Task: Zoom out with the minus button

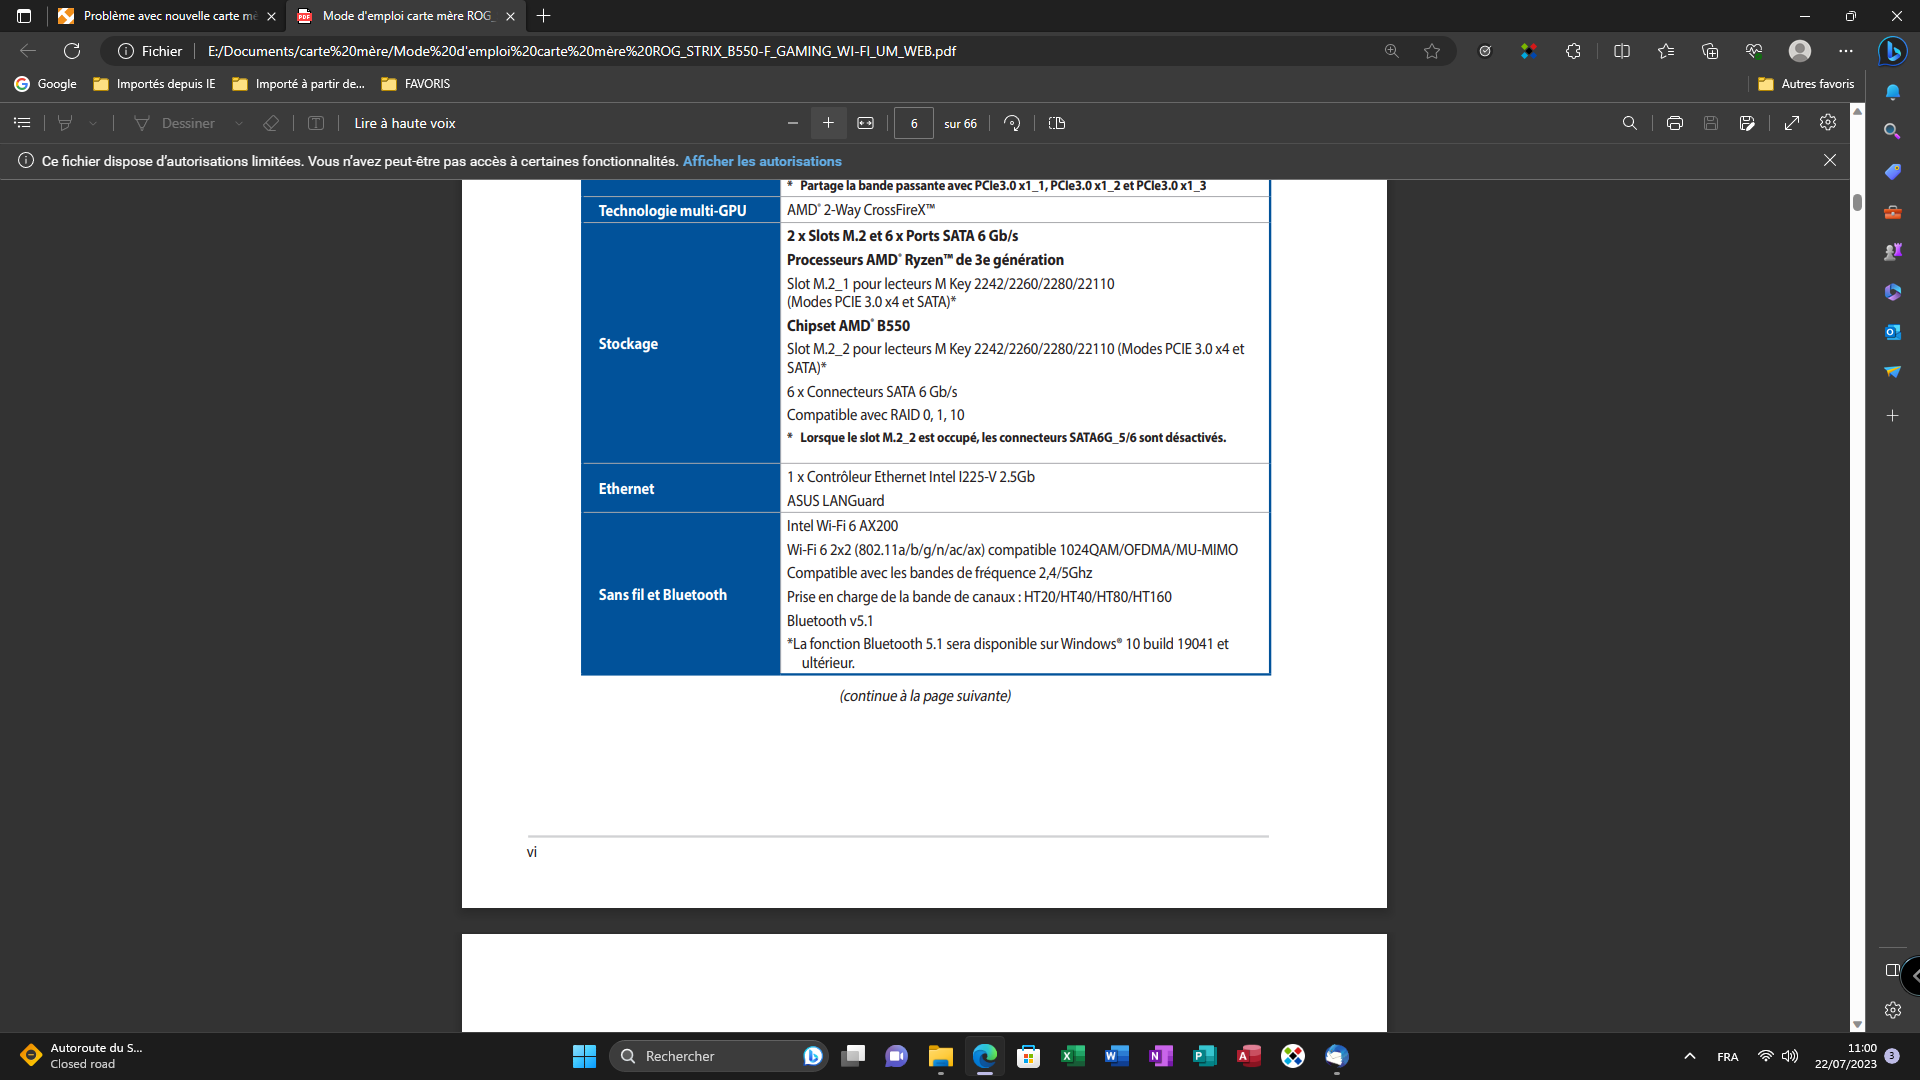Action: pos(793,123)
